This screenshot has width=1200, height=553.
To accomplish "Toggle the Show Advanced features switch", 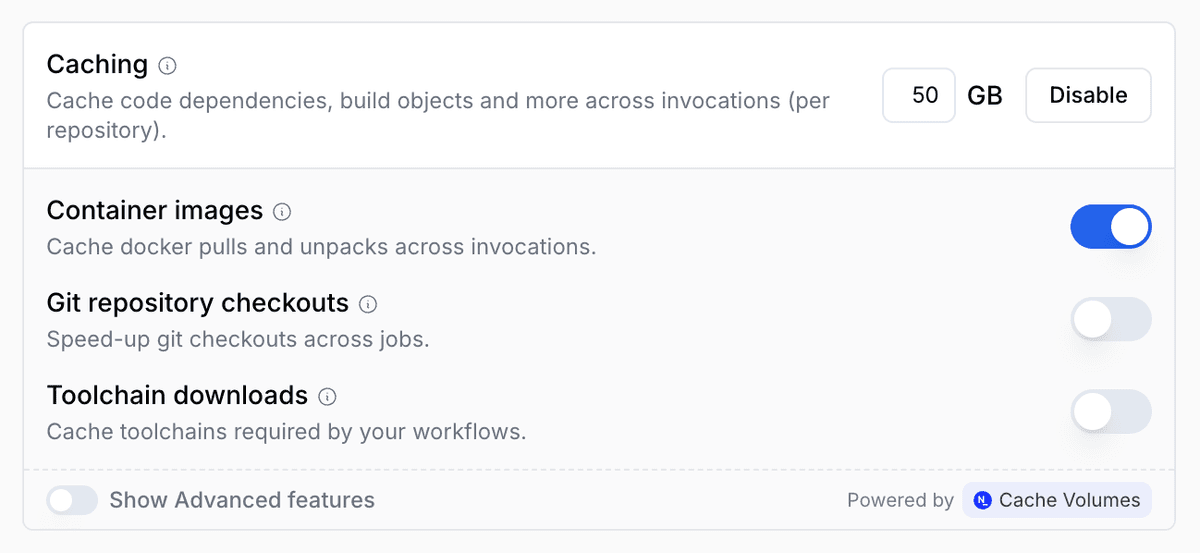I will [x=72, y=500].
